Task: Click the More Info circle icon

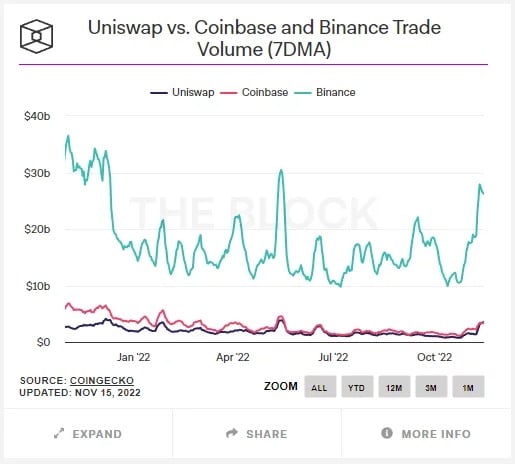Action: pyautogui.click(x=387, y=433)
